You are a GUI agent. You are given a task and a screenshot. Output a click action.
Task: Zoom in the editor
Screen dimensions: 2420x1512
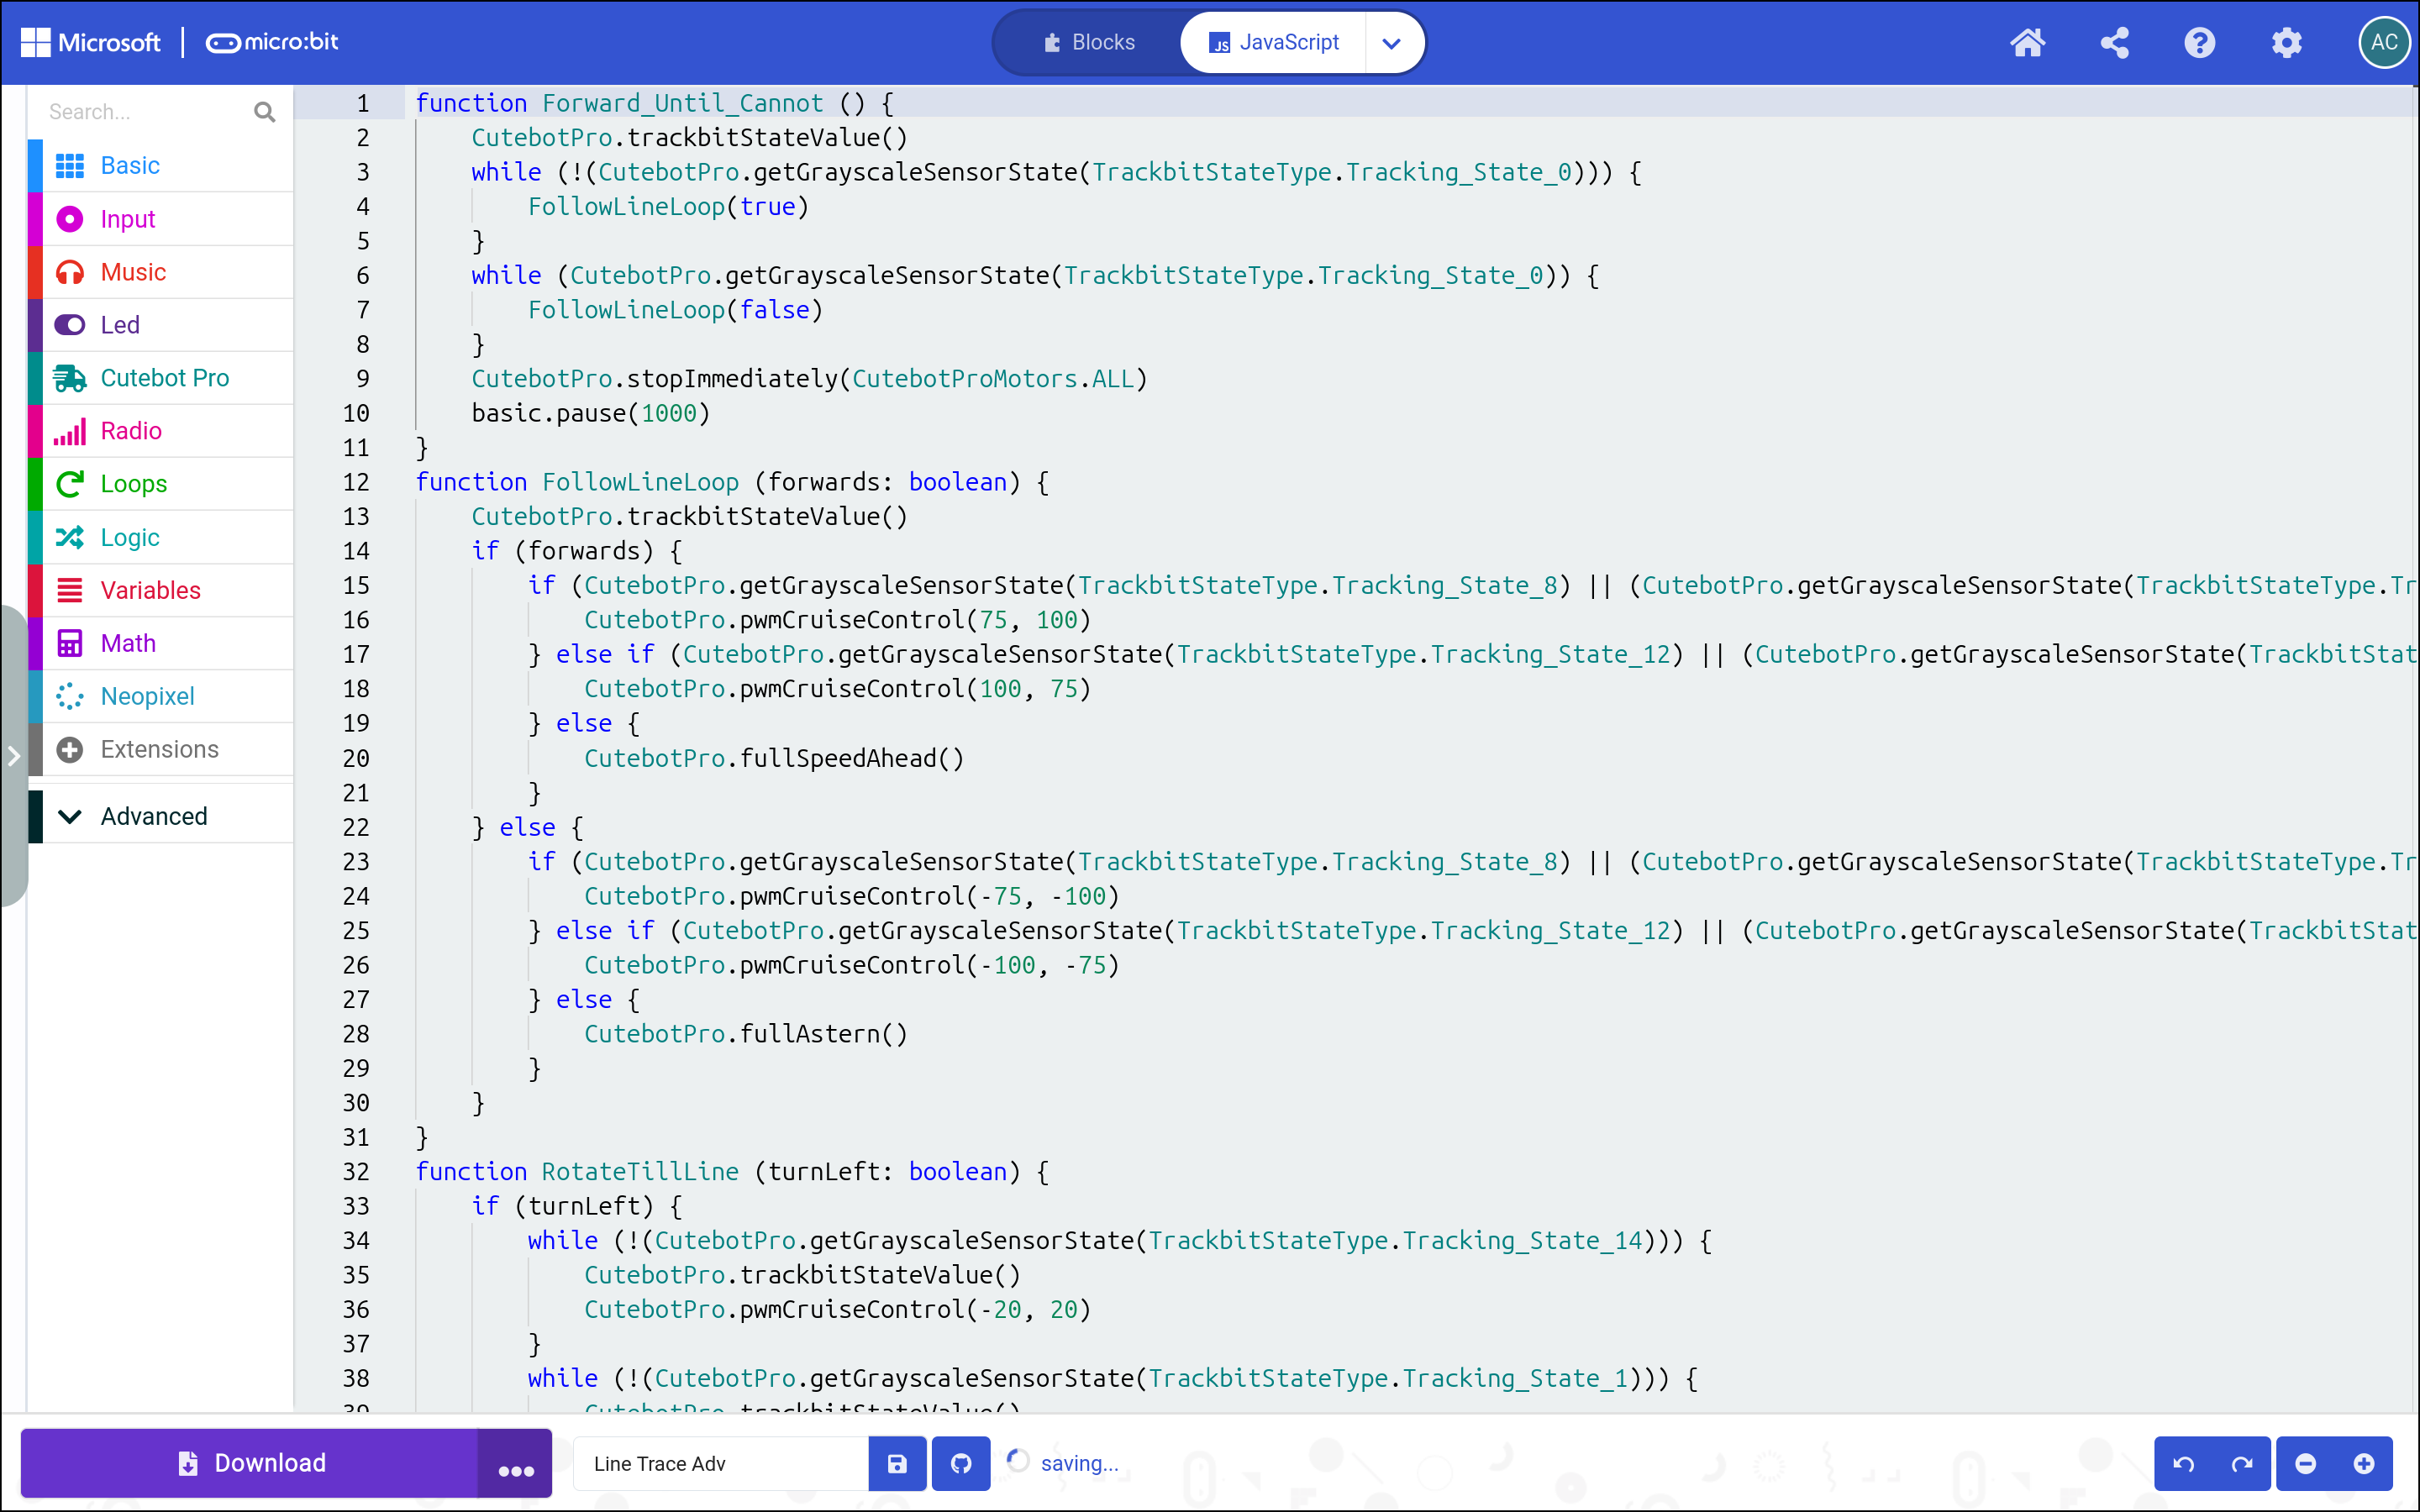(2364, 1463)
